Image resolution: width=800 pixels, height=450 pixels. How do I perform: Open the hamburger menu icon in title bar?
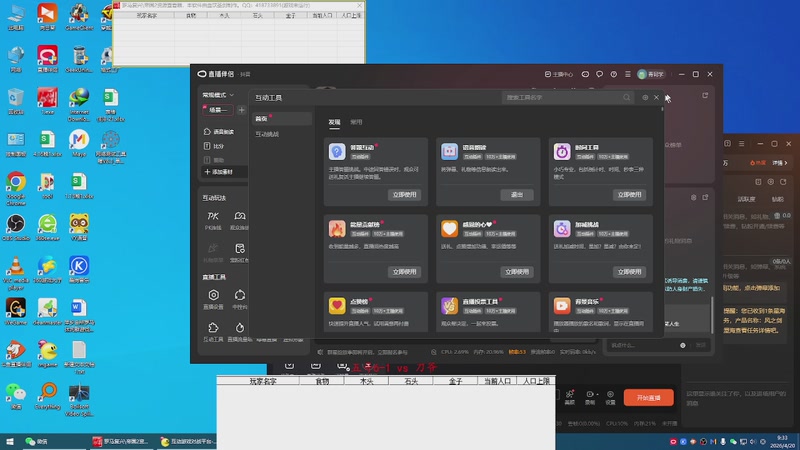[x=628, y=74]
